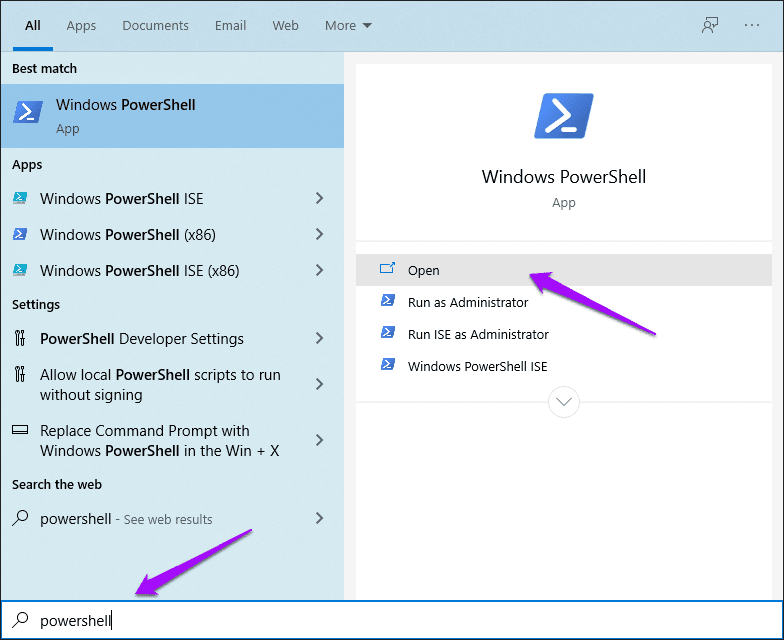Expand Windows PowerShell ISE result arrow
This screenshot has width=784, height=640.
click(x=320, y=199)
